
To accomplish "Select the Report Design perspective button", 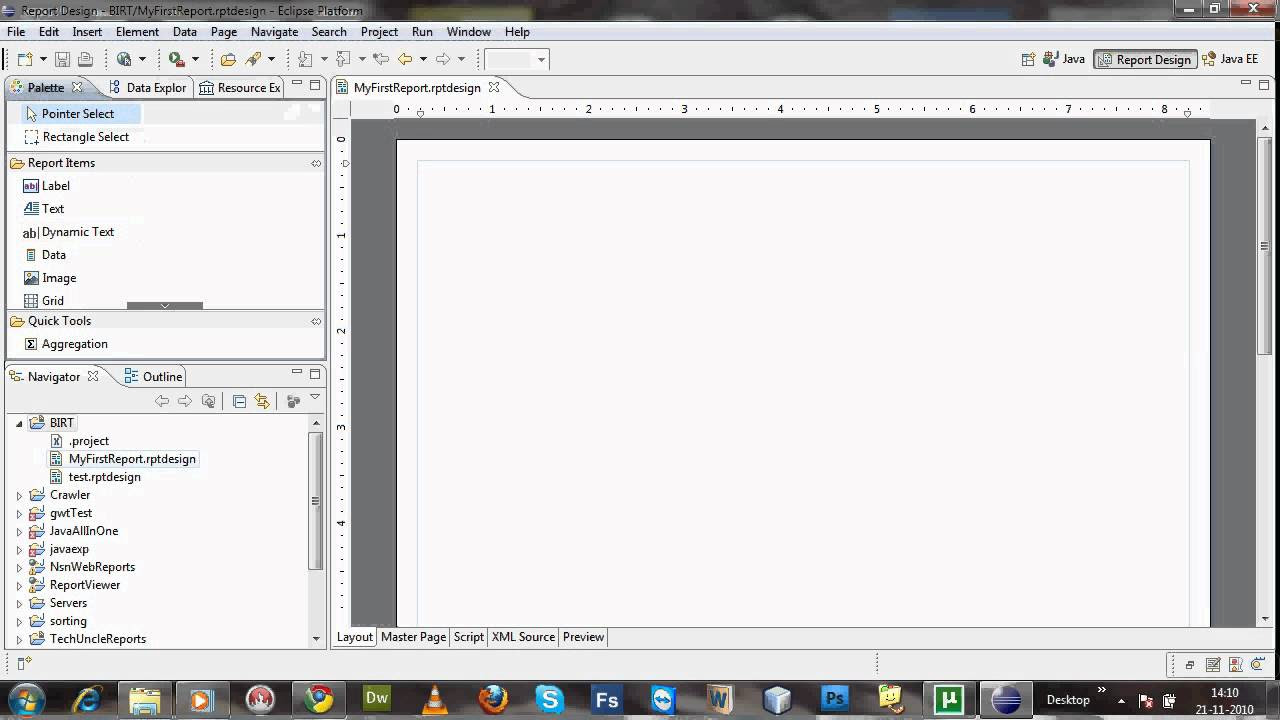I will point(1144,60).
